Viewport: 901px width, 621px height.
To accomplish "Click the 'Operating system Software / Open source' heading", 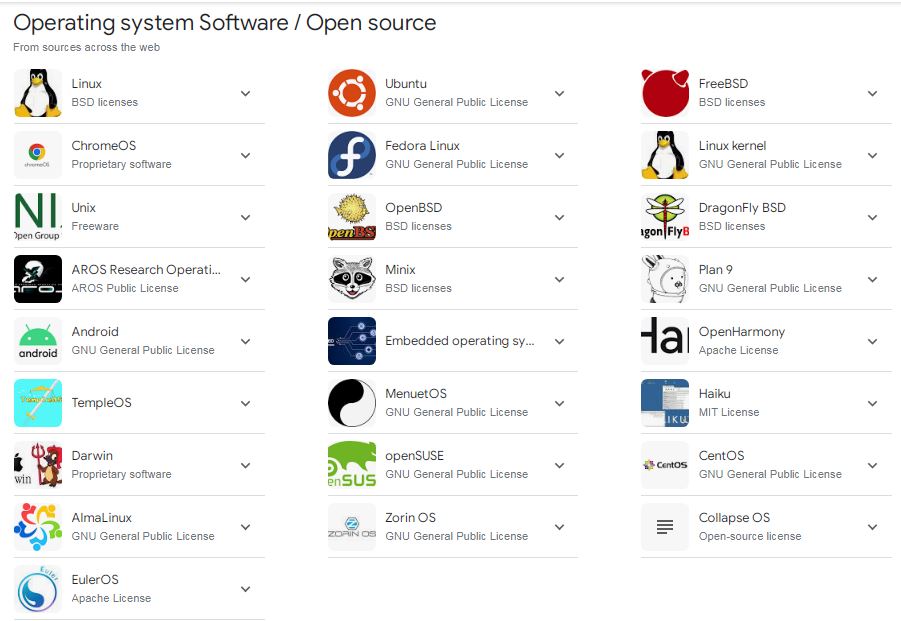I will (225, 22).
